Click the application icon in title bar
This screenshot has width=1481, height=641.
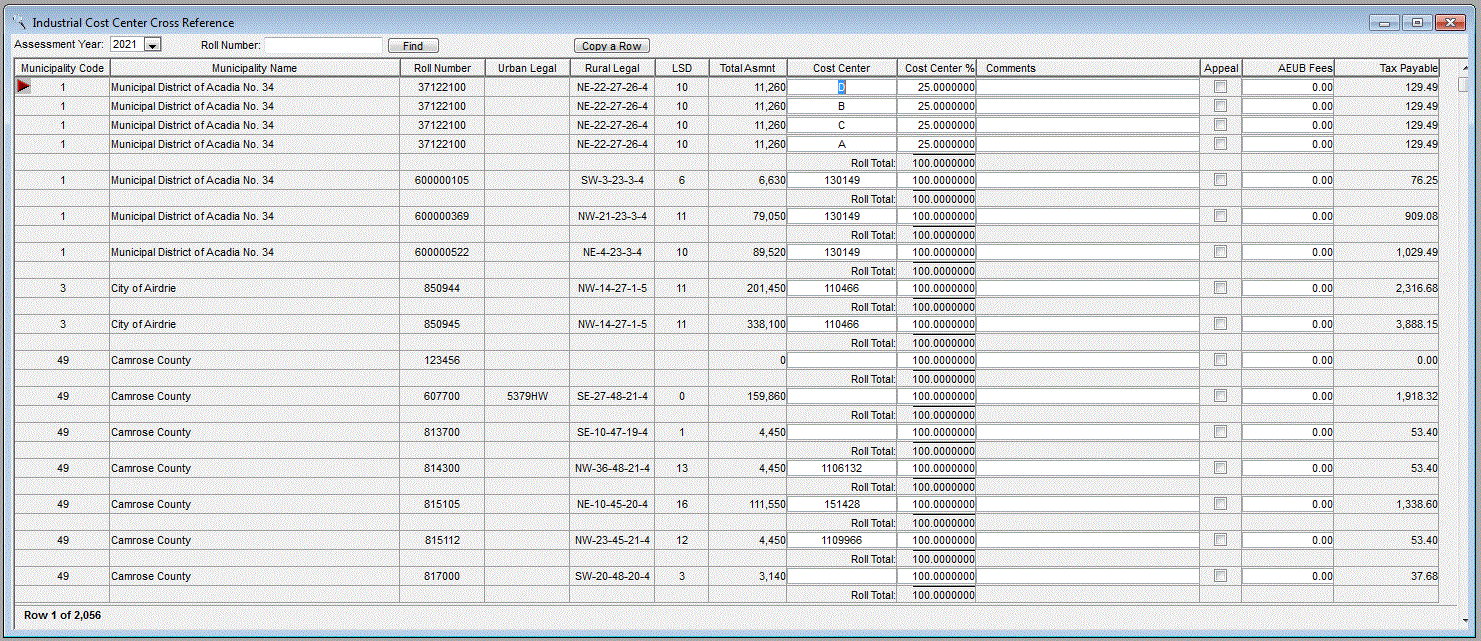coord(19,22)
